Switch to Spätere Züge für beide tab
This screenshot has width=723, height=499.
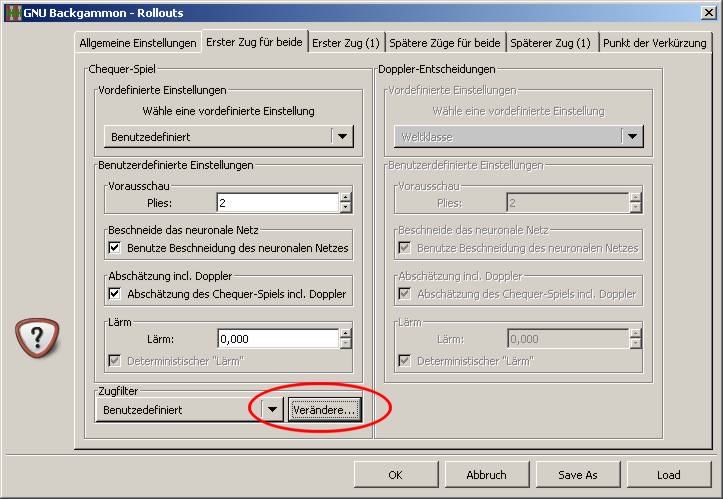(444, 43)
